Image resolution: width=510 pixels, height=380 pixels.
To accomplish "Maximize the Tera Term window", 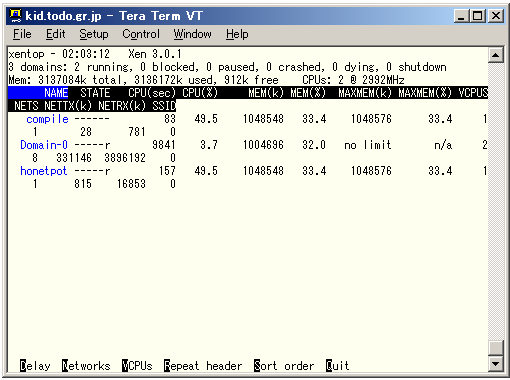I will pyautogui.click(x=477, y=16).
